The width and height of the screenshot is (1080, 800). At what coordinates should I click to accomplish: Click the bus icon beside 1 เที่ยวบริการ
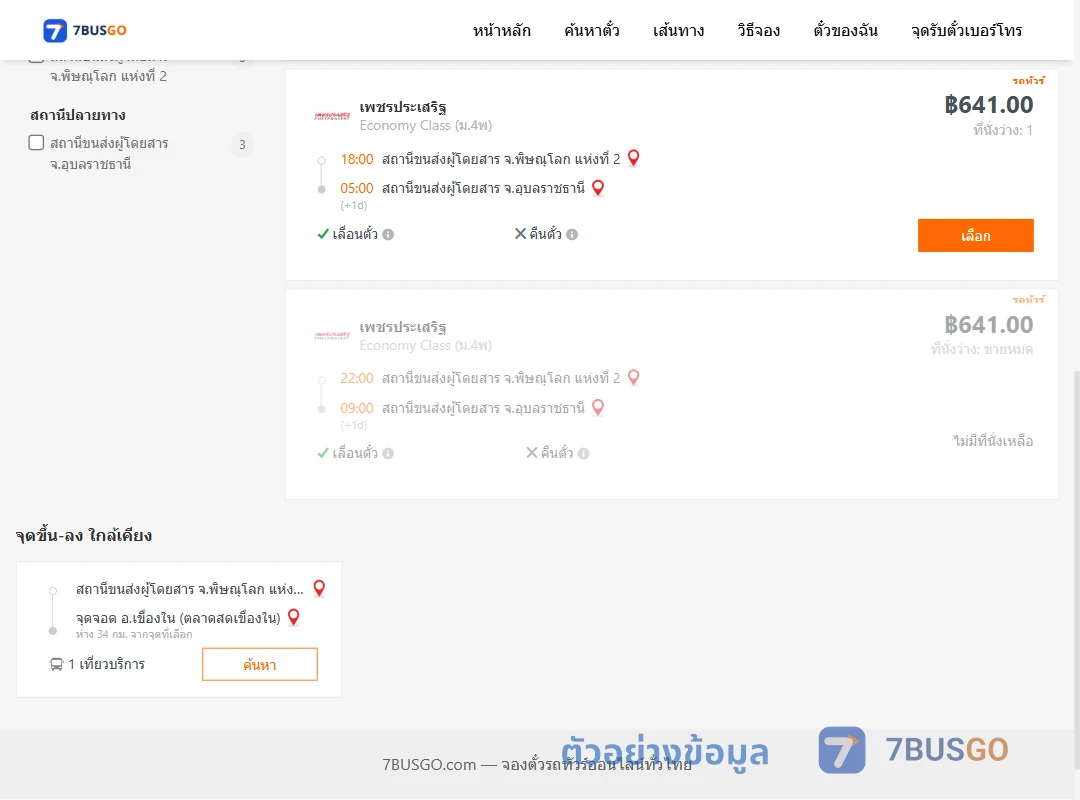(56, 664)
